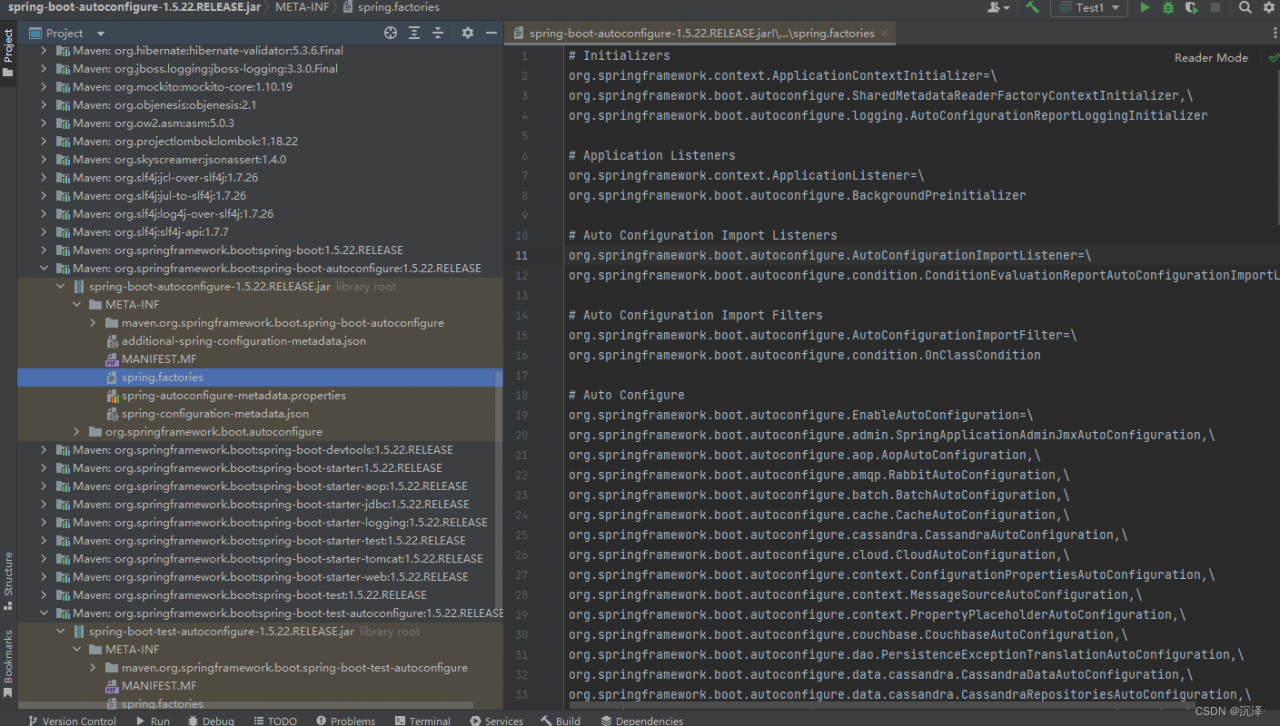Viewport: 1280px width, 726px height.
Task: Click the jar name in breadcrumb bar
Action: click(x=134, y=7)
